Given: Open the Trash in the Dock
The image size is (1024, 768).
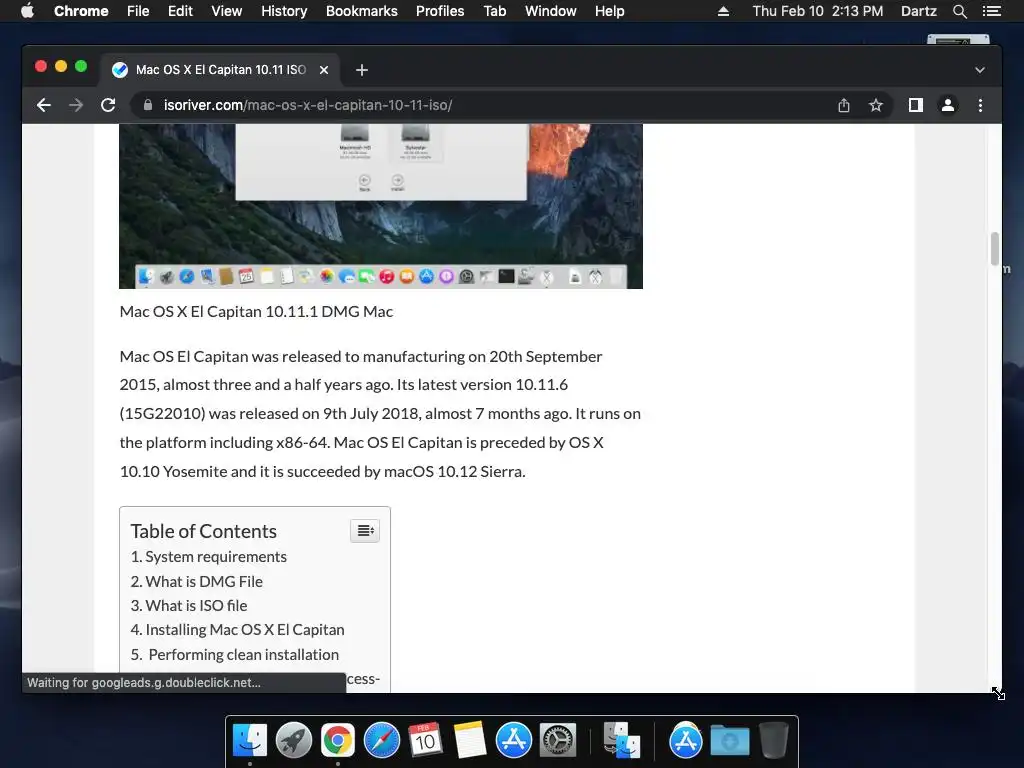Looking at the screenshot, I should click(x=774, y=740).
